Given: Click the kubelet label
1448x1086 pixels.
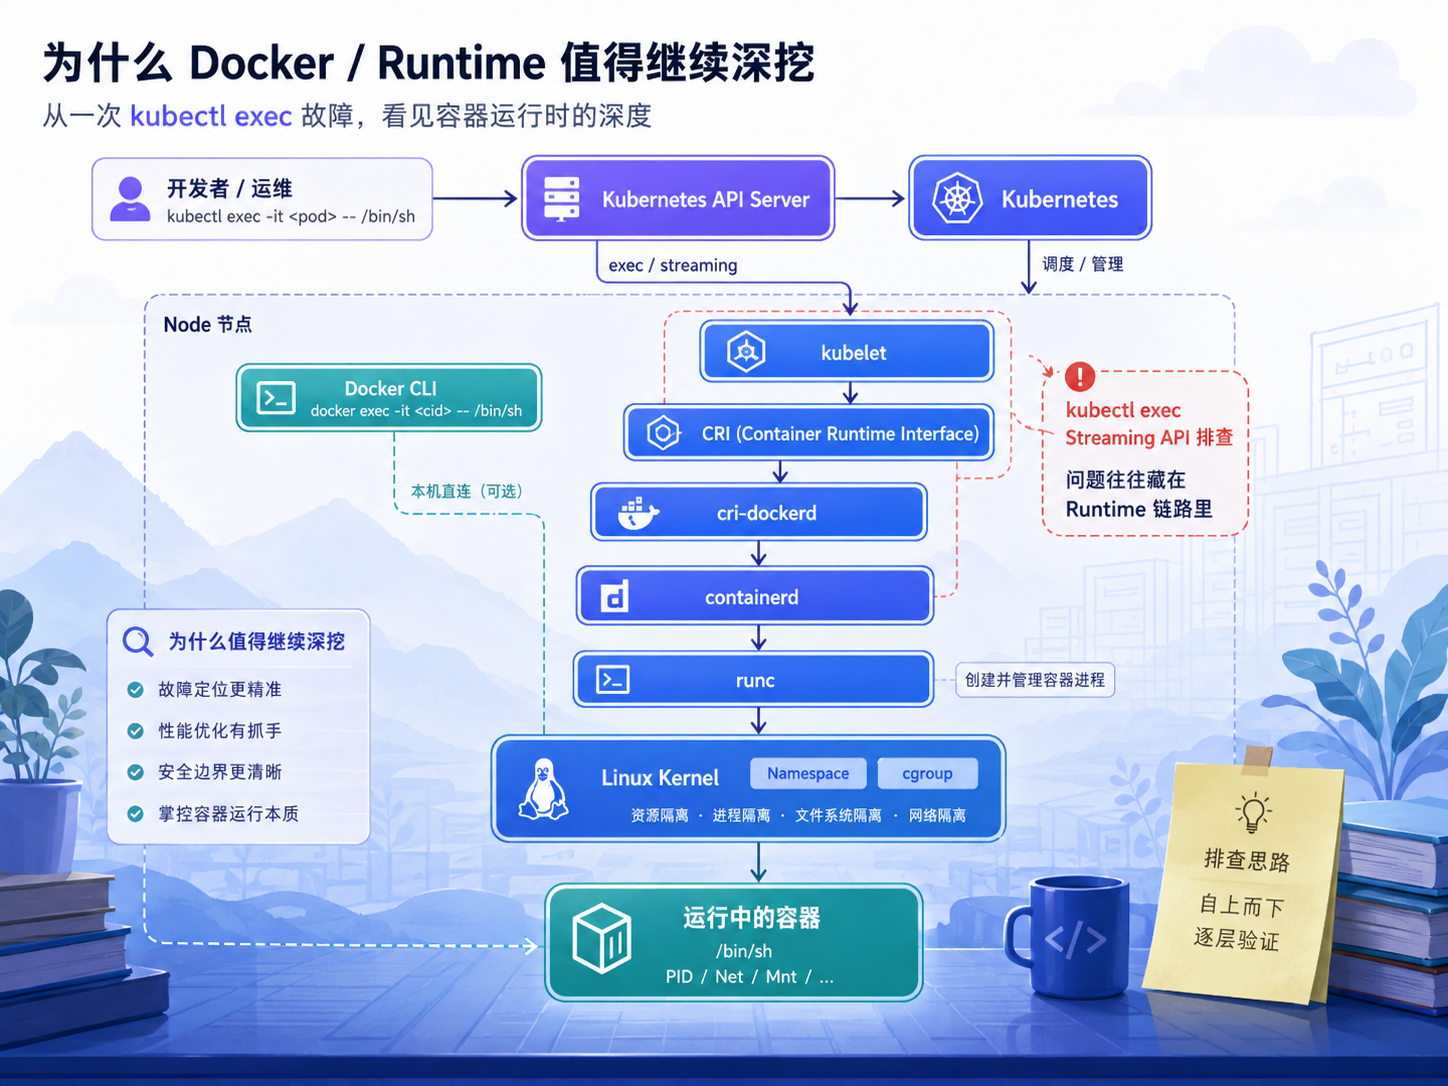Looking at the screenshot, I should (x=854, y=352).
